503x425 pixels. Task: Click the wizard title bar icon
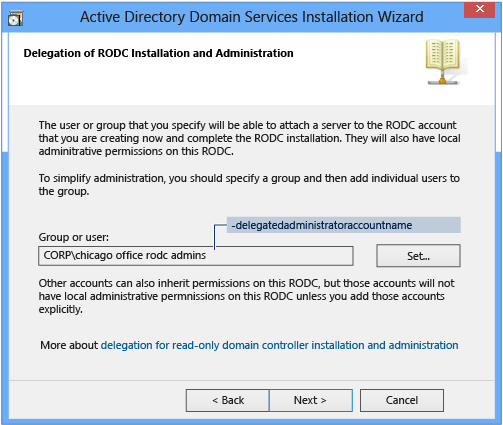coord(16,18)
